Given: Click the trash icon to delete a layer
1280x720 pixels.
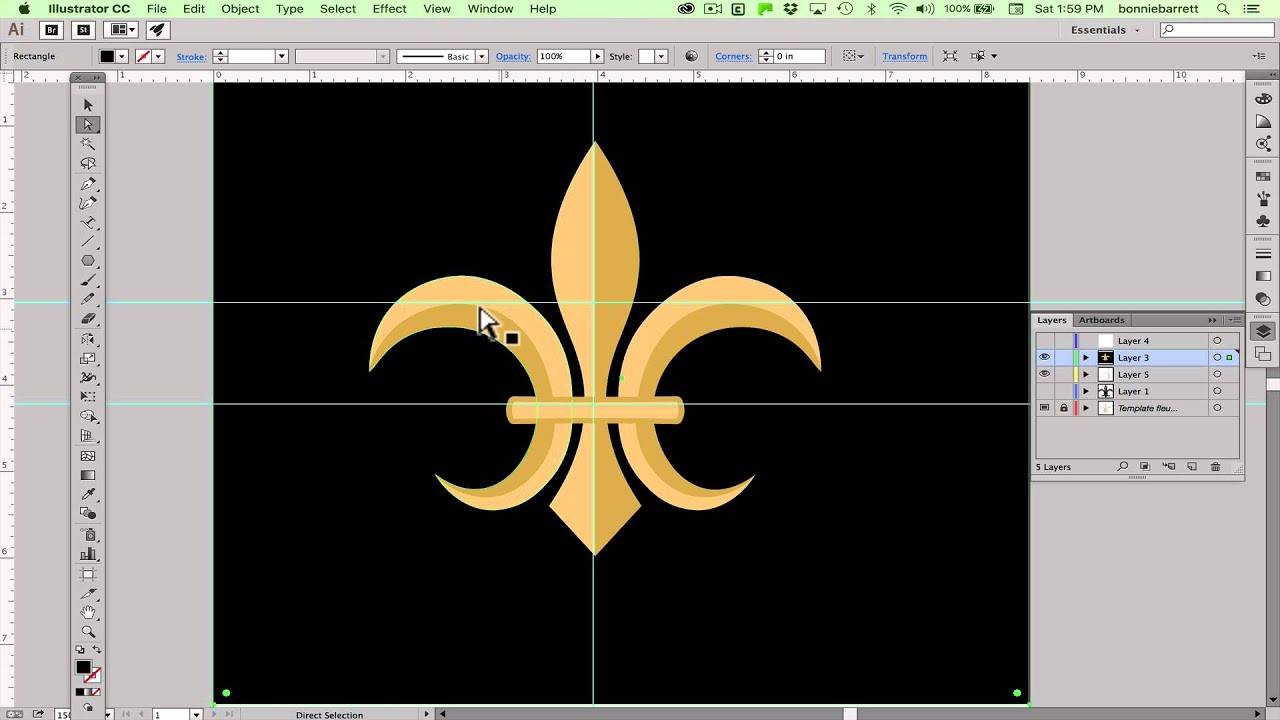Looking at the screenshot, I should [x=1215, y=466].
